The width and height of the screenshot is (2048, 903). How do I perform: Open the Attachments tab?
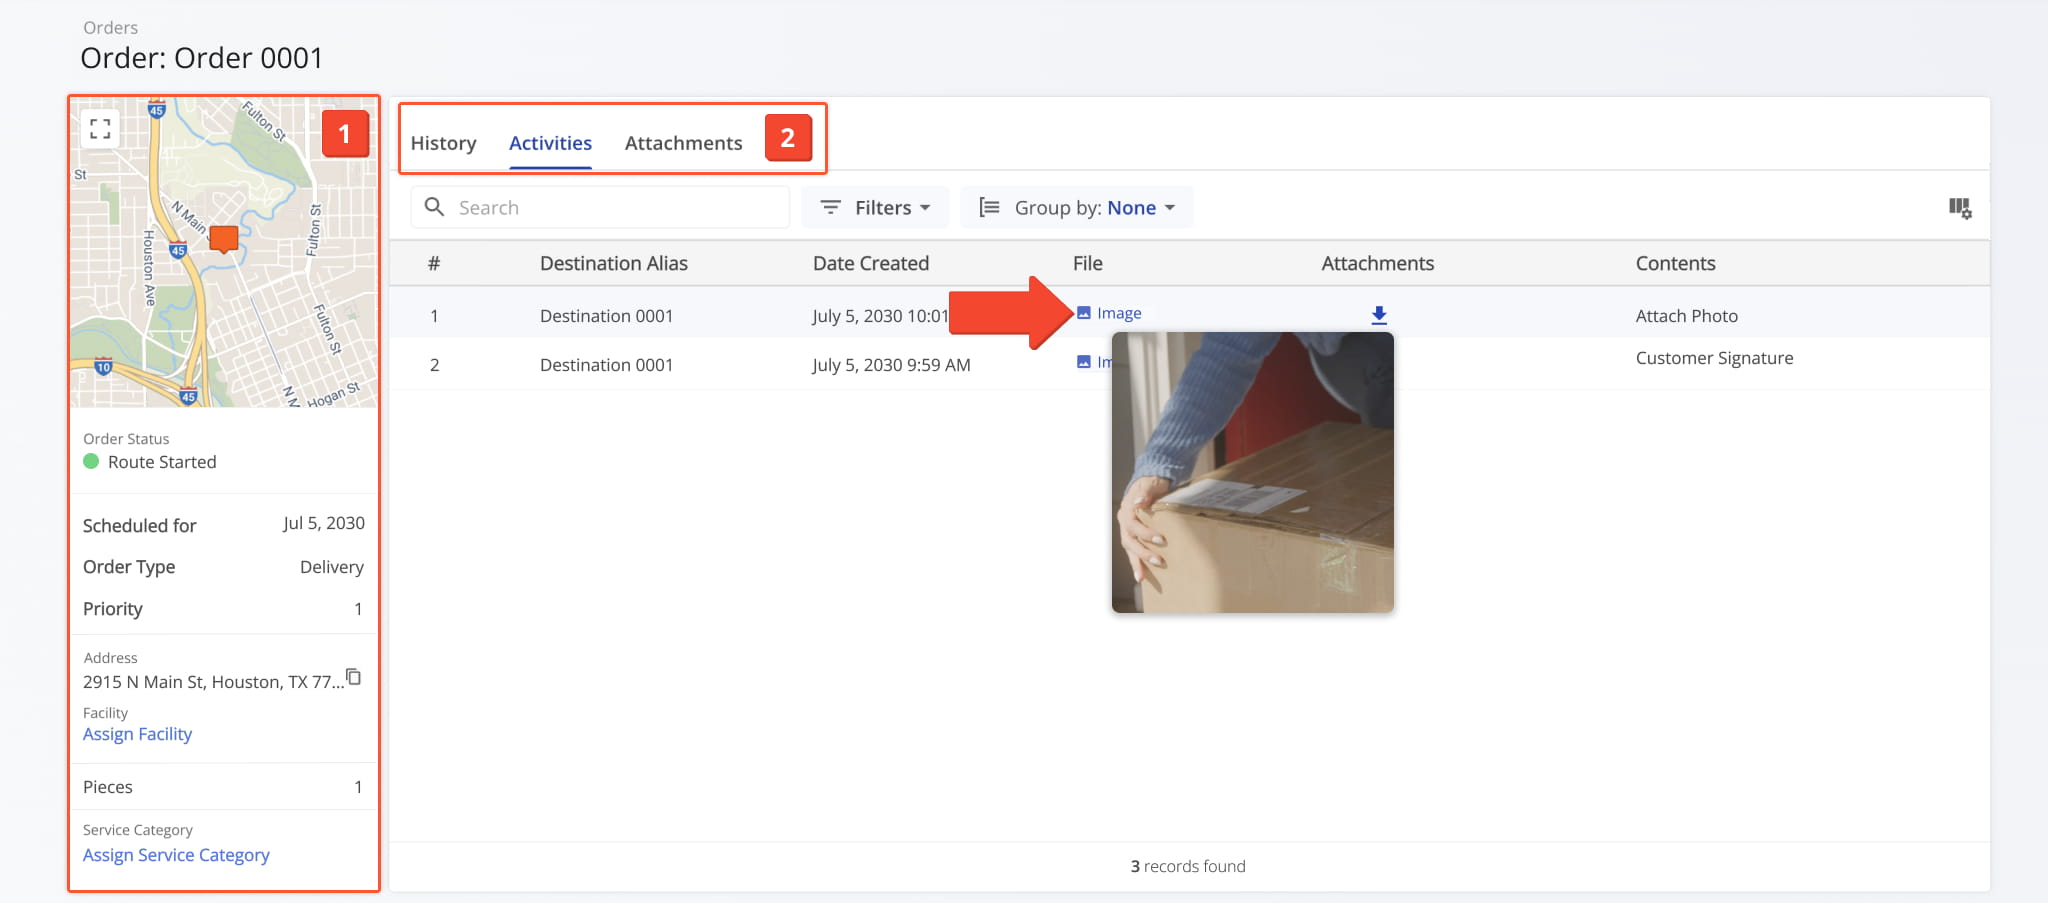tap(683, 143)
